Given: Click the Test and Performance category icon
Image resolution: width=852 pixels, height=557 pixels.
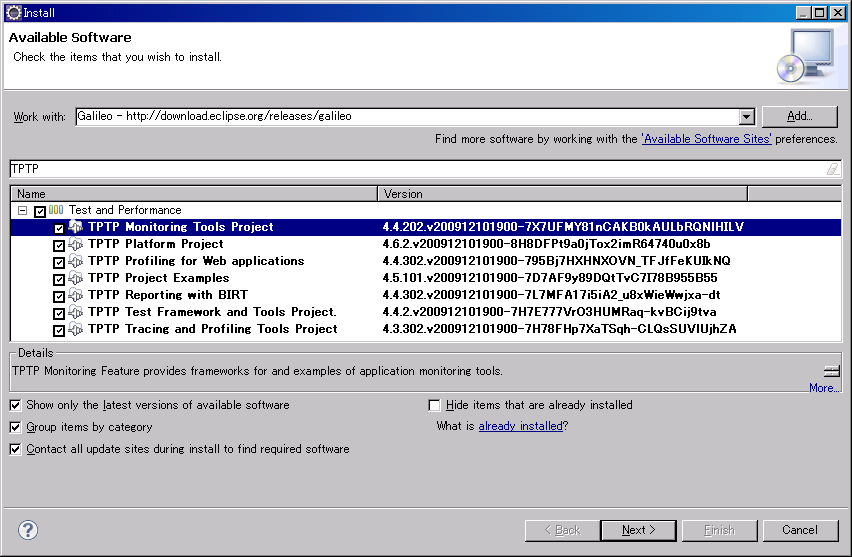Looking at the screenshot, I should (56, 211).
